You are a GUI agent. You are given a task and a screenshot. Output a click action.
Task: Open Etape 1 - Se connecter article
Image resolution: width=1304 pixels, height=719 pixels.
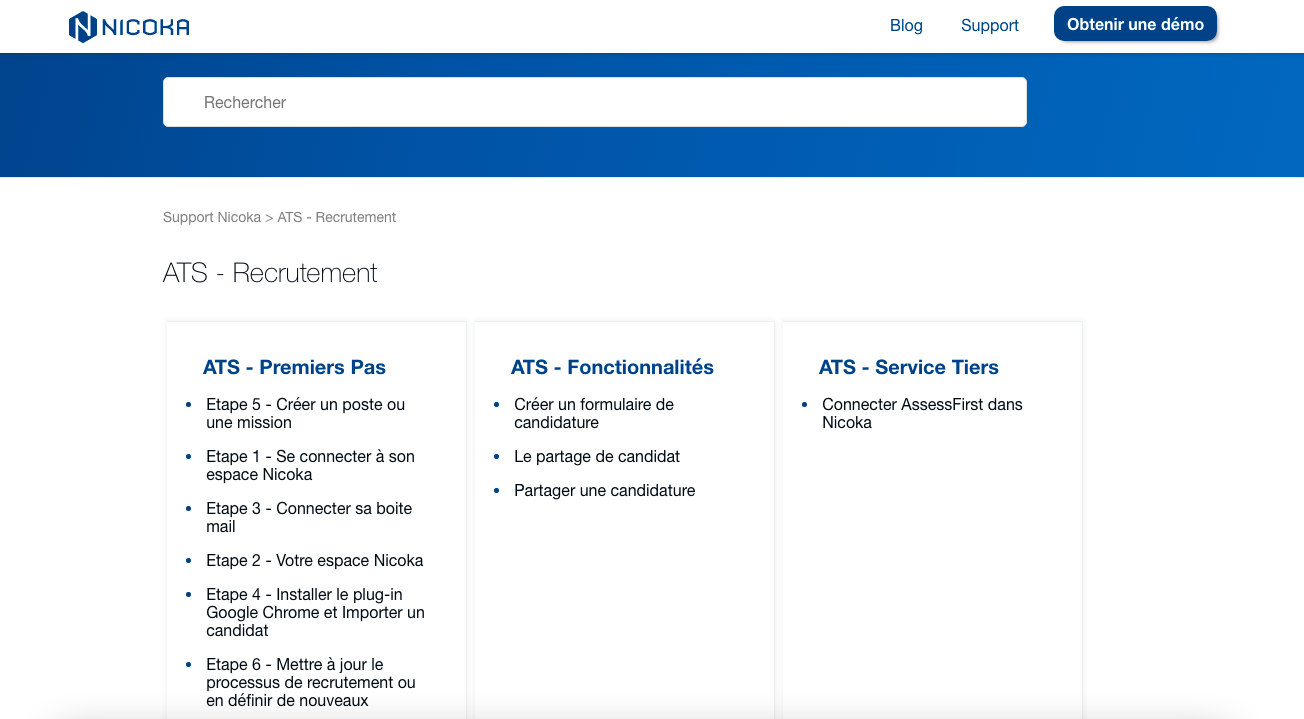click(310, 466)
